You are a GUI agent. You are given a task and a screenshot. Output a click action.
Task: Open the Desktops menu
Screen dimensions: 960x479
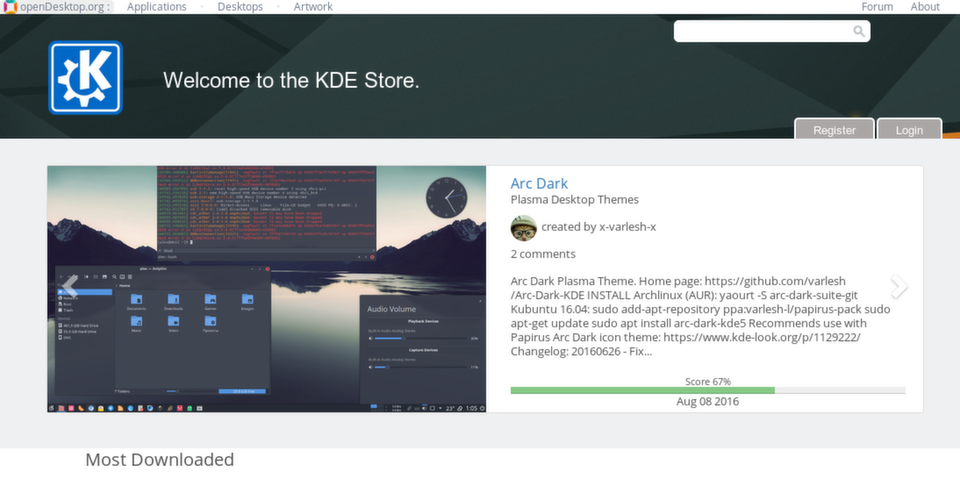point(240,7)
